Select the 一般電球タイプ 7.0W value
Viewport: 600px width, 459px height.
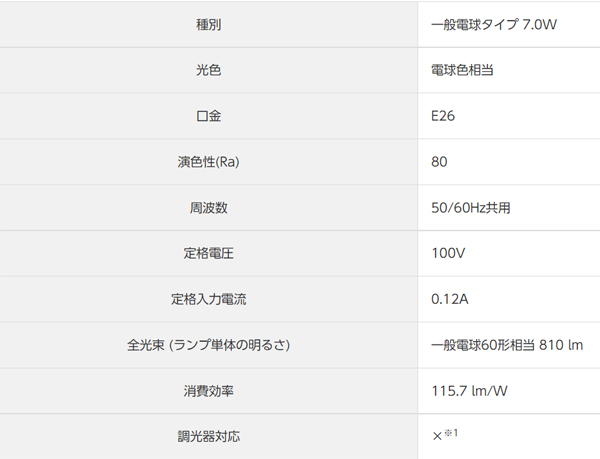coord(494,25)
